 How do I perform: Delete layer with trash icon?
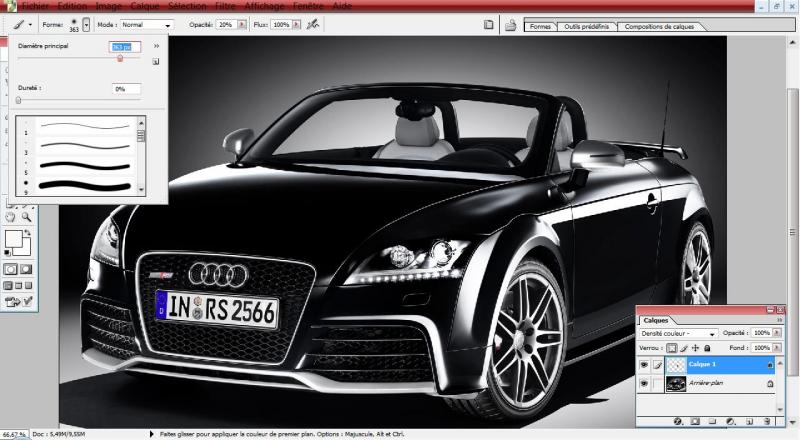coord(767,422)
